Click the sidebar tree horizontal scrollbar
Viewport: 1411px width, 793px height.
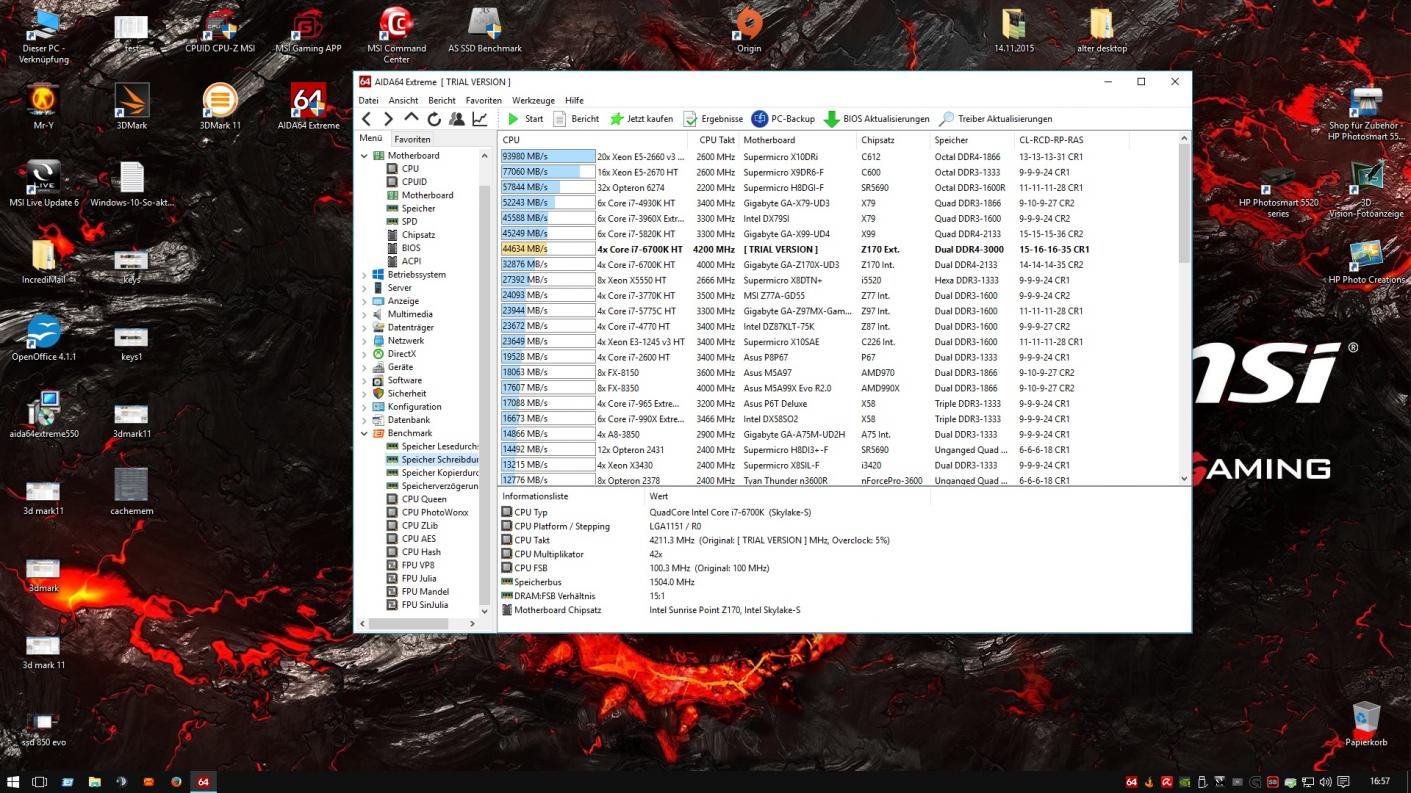(419, 622)
